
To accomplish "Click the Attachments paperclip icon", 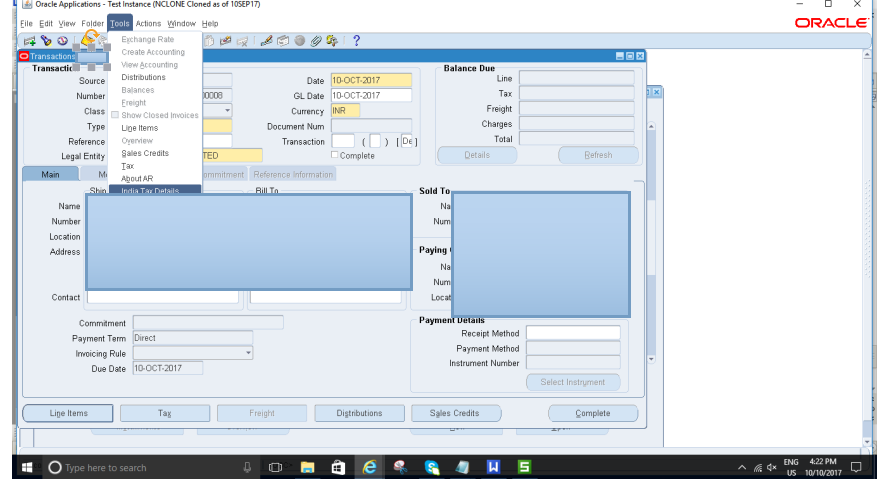I will click(x=316, y=41).
